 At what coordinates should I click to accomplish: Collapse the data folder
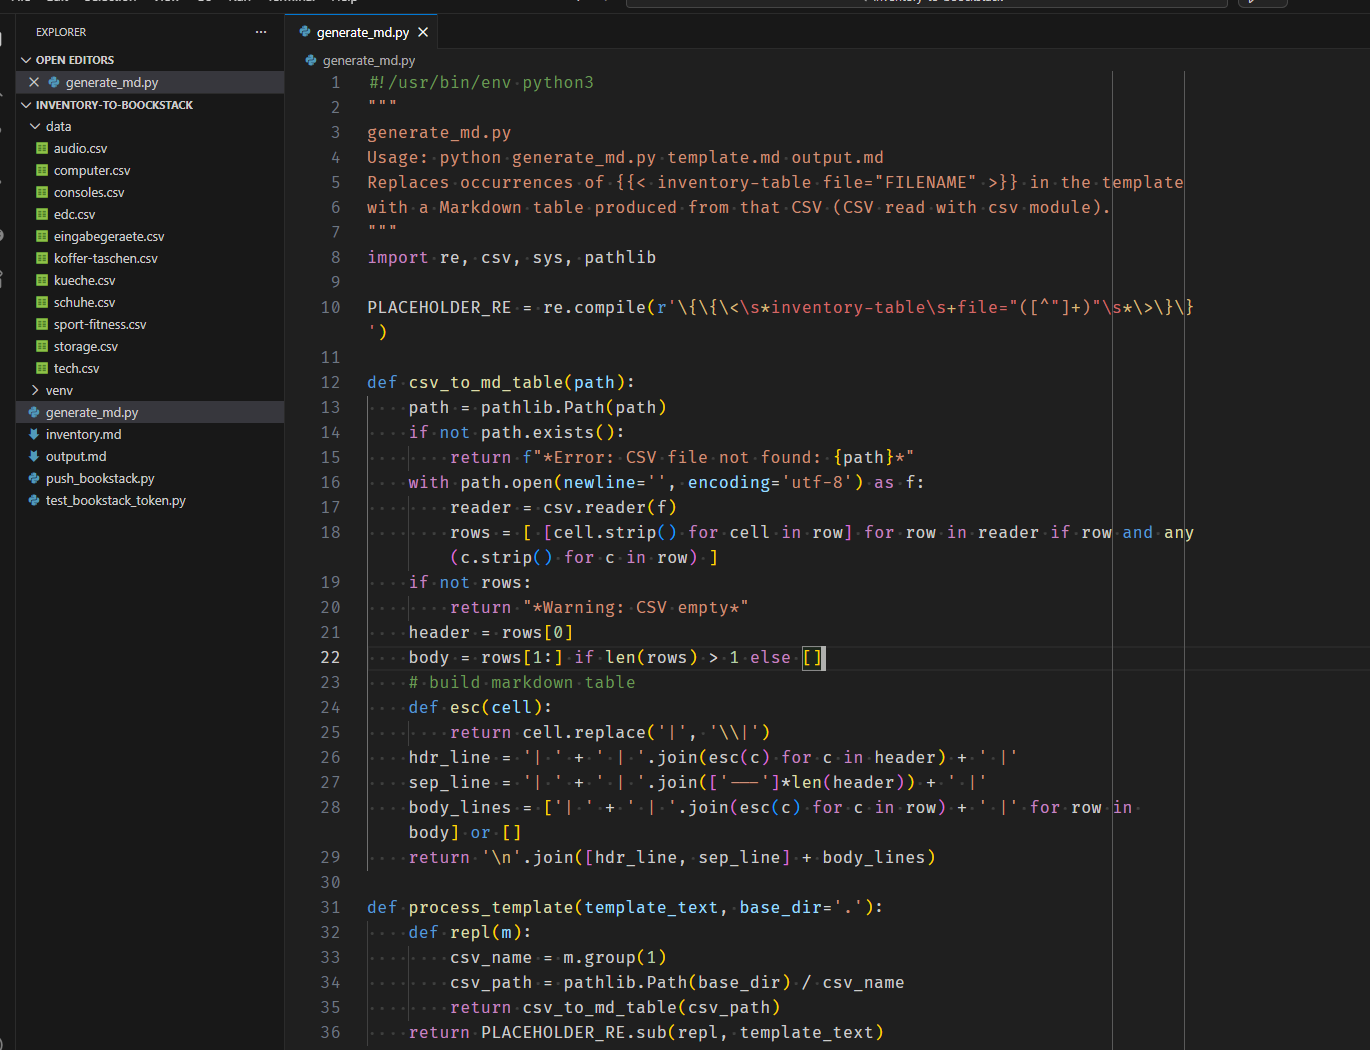click(35, 126)
